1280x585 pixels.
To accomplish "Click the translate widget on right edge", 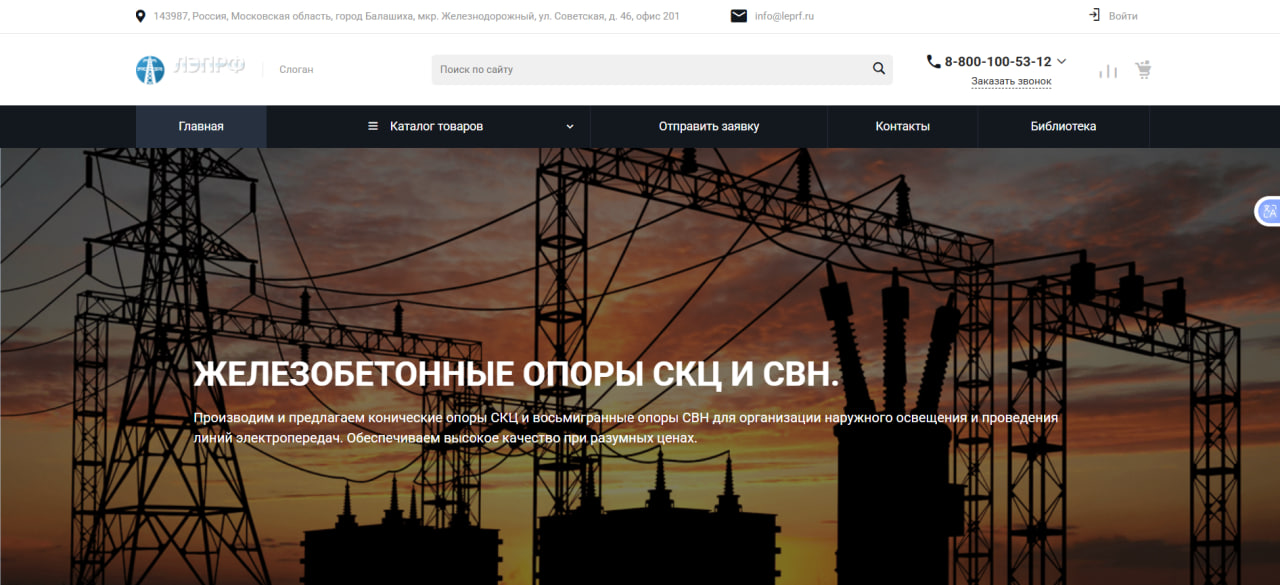I will [x=1268, y=211].
